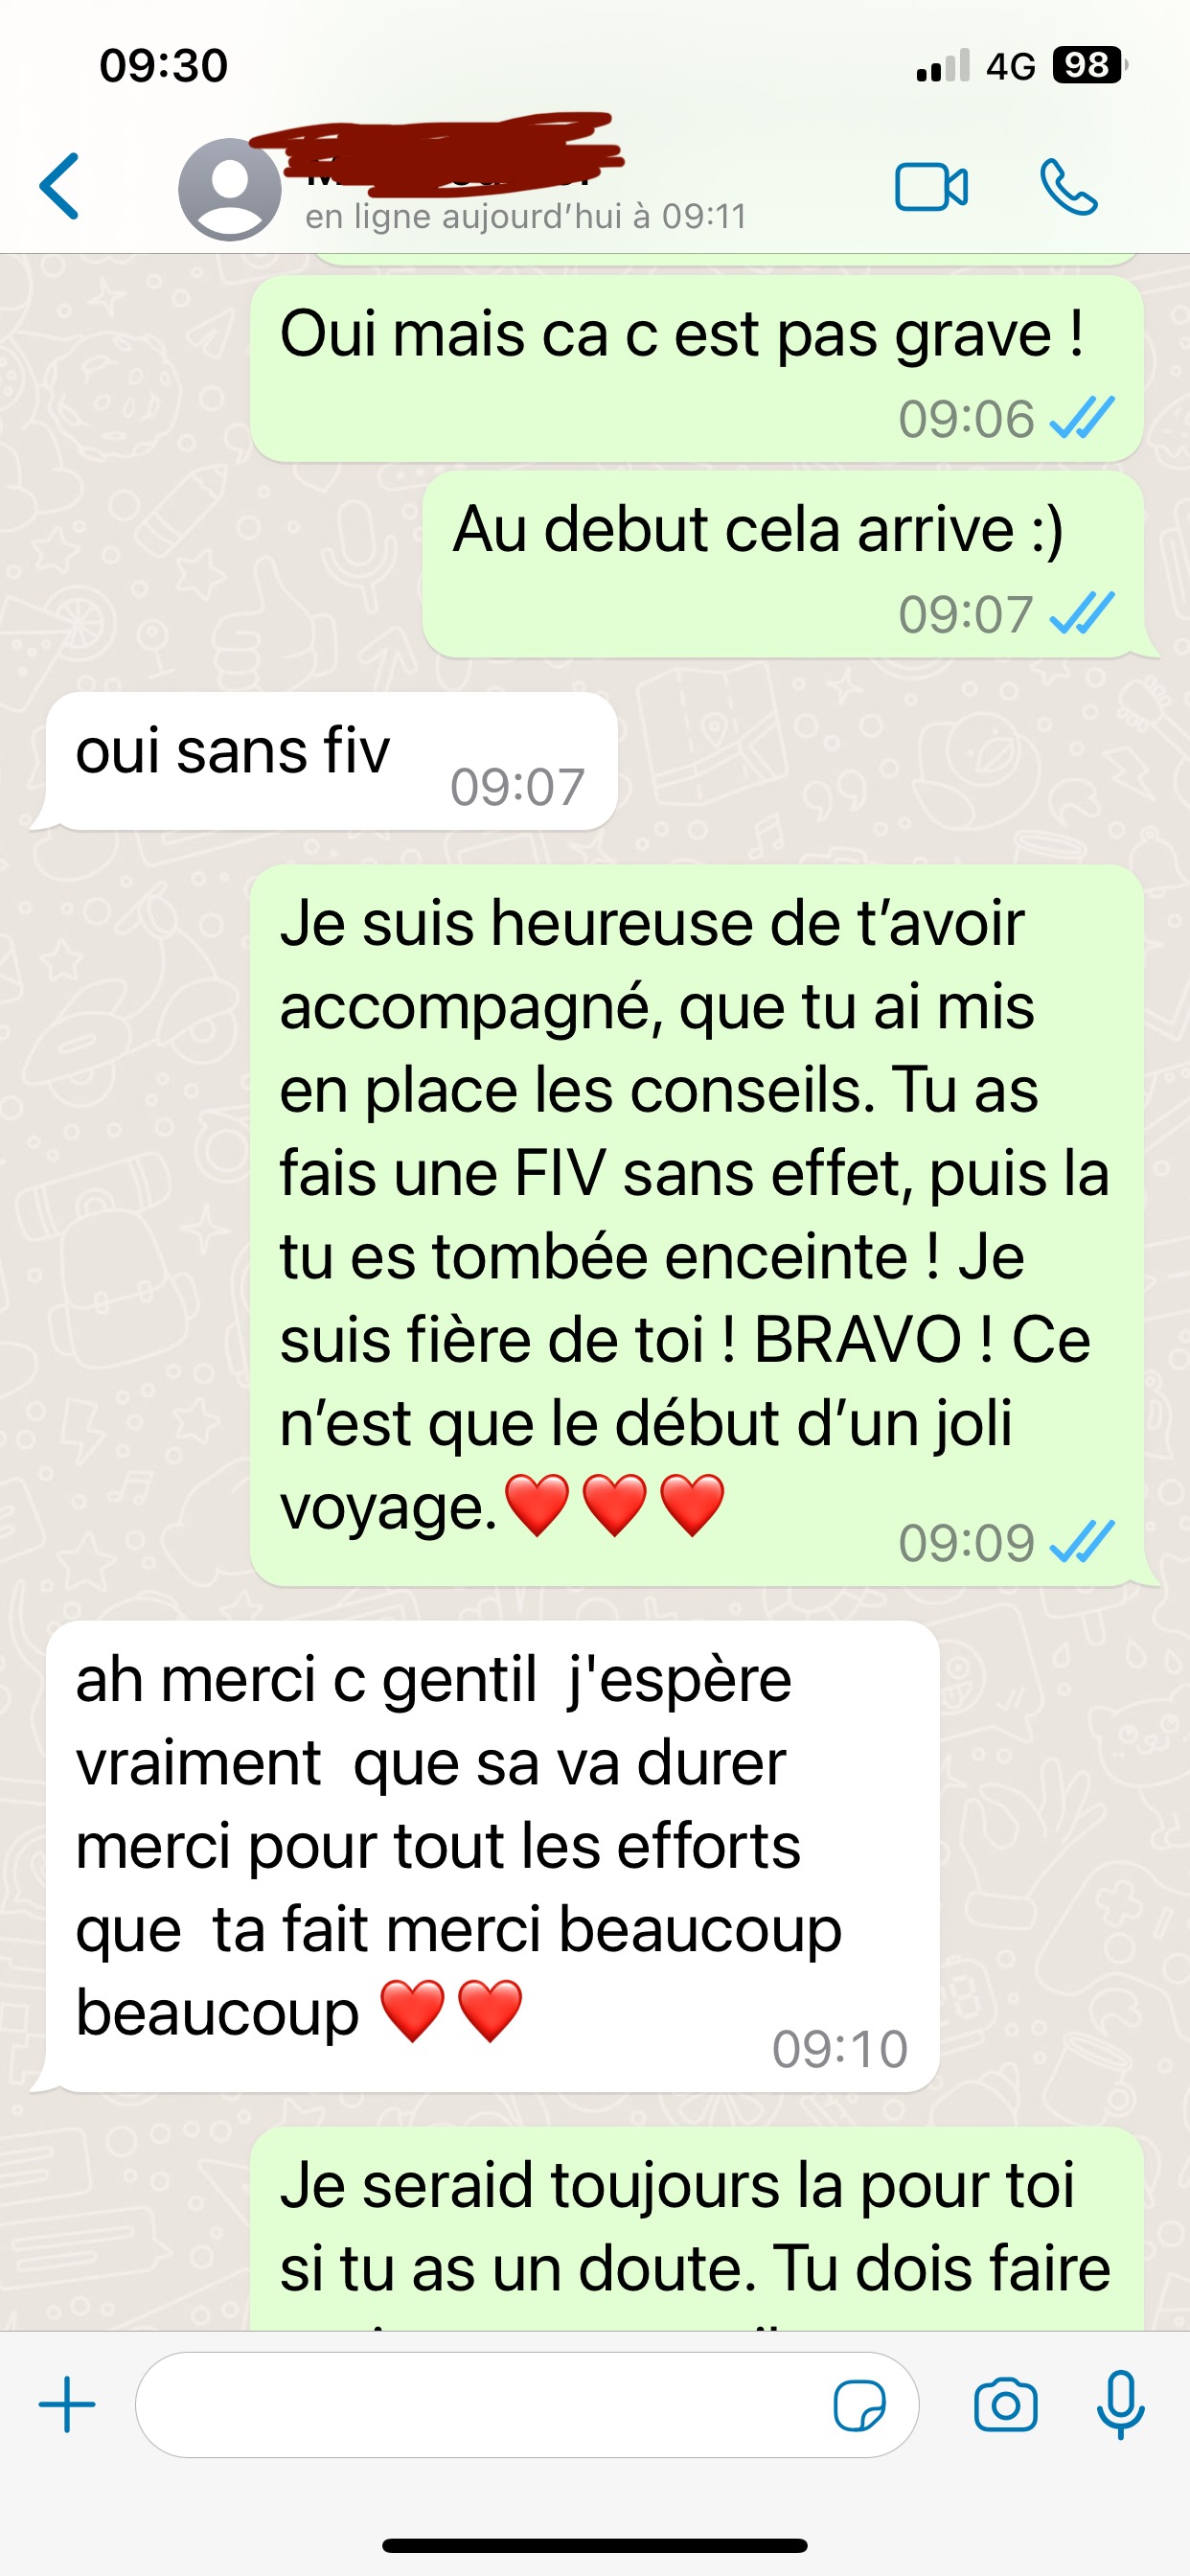This screenshot has width=1190, height=2576.
Task: Tap the read checkmarks on 09:09 message
Action: coord(1082,1542)
